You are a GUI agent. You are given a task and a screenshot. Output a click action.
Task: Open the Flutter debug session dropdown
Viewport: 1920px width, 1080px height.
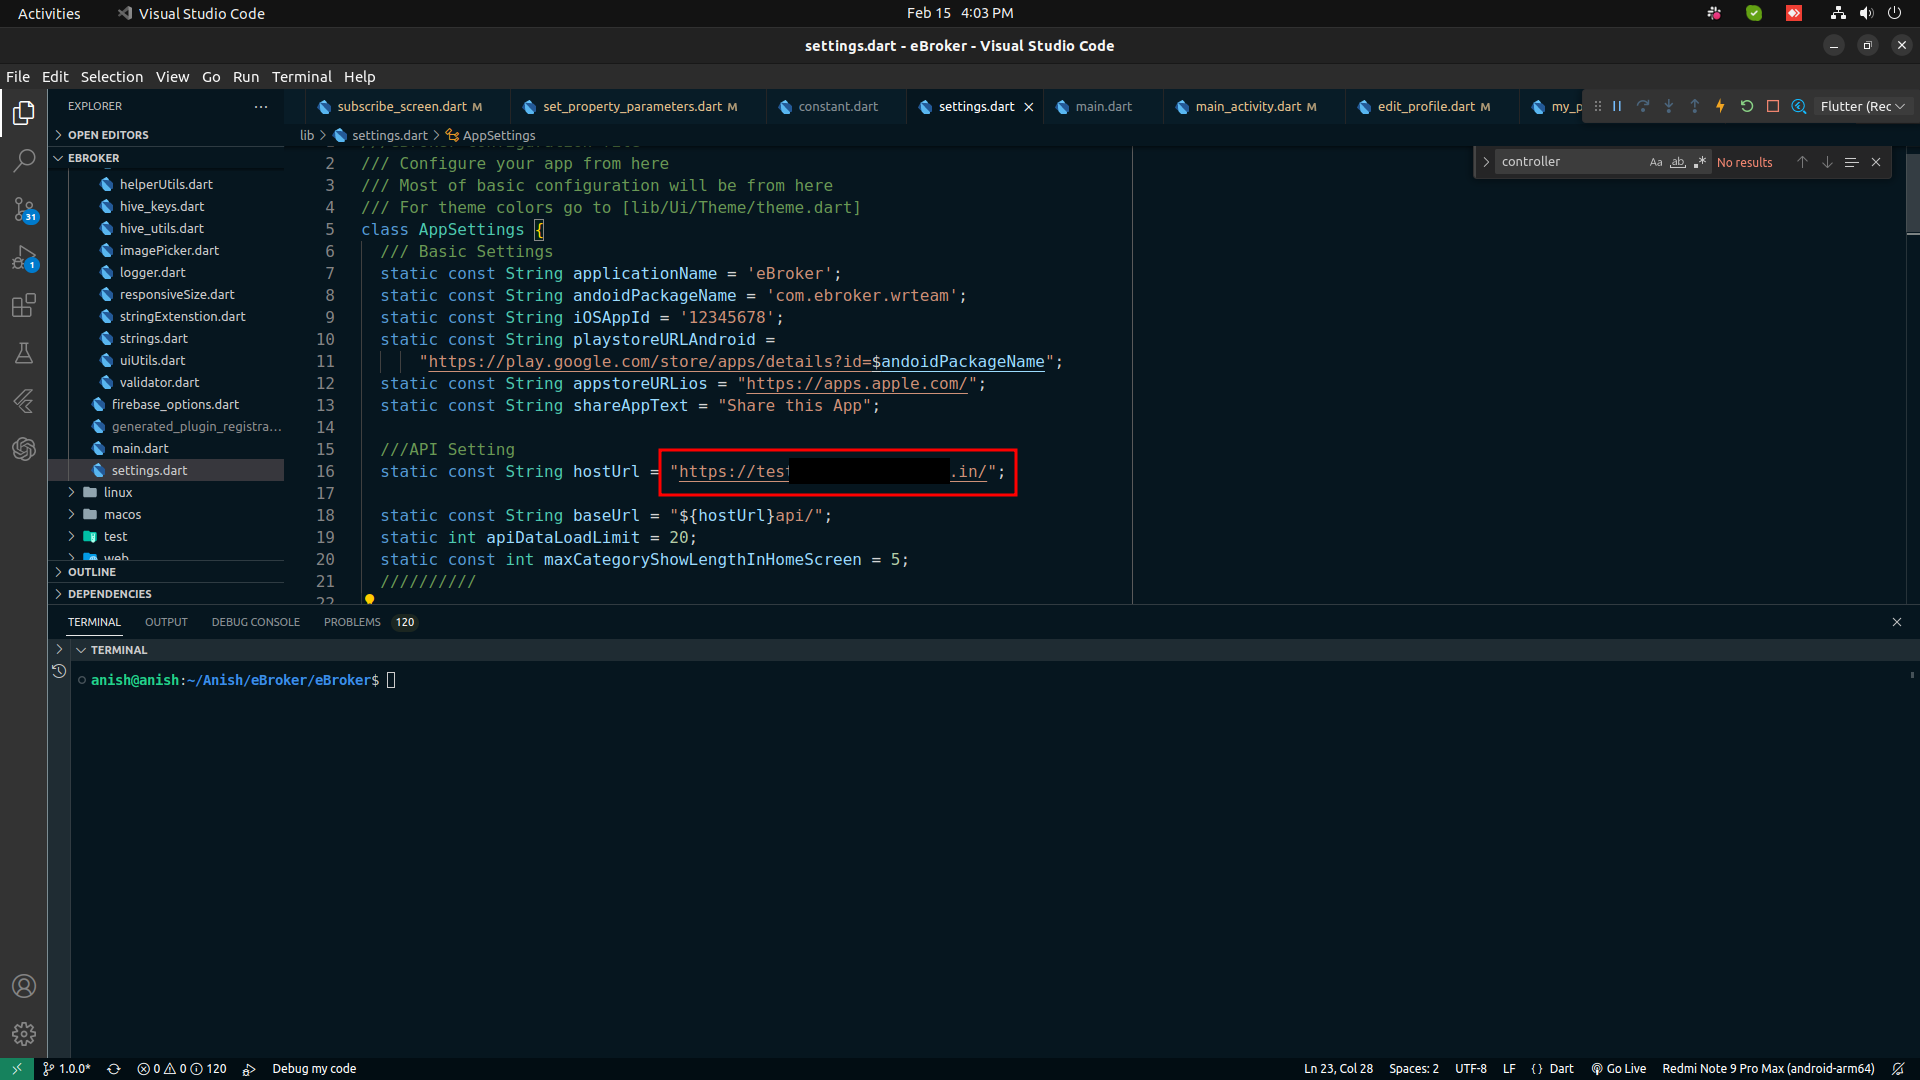tap(1863, 106)
